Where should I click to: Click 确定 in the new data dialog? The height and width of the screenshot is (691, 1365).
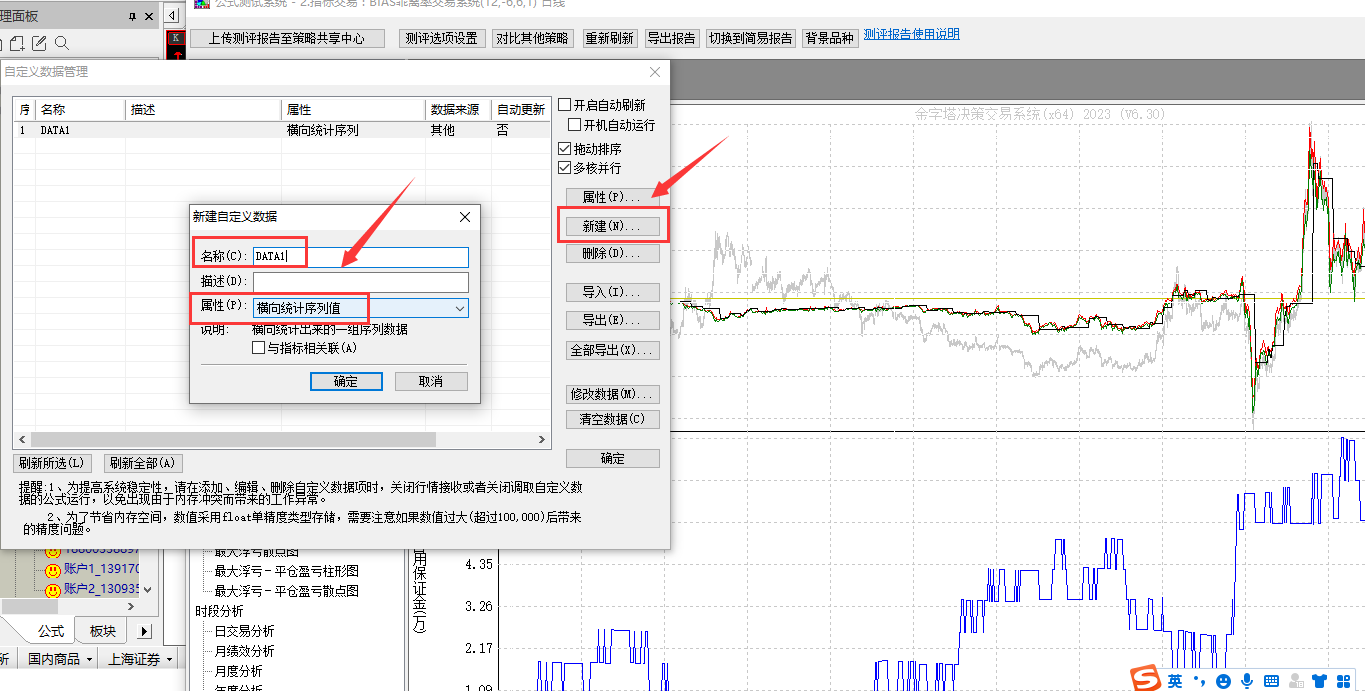[345, 381]
